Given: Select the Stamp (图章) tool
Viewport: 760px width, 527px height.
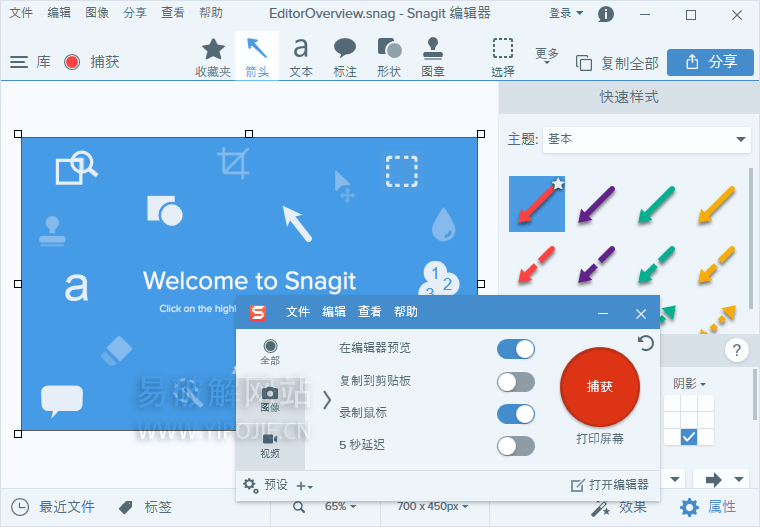Looking at the screenshot, I should pos(433,55).
